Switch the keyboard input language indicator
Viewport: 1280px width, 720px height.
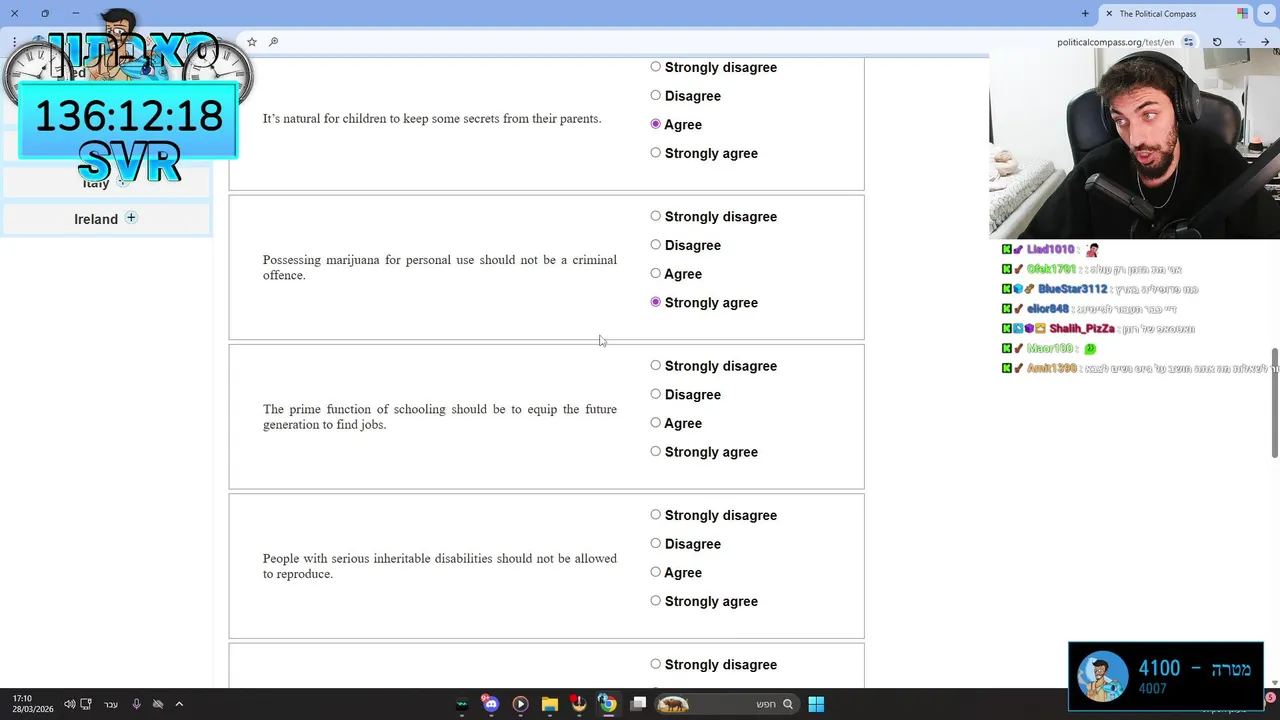[x=111, y=704]
